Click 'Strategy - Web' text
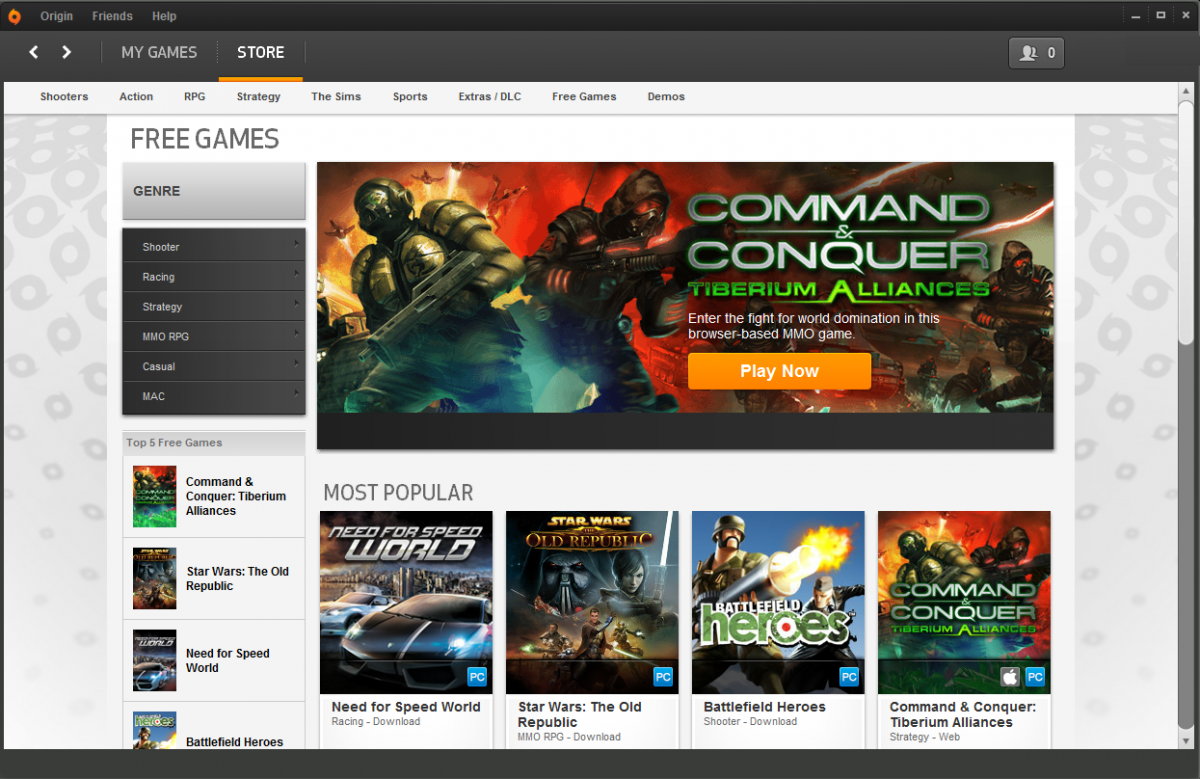1200x779 pixels. pos(925,737)
